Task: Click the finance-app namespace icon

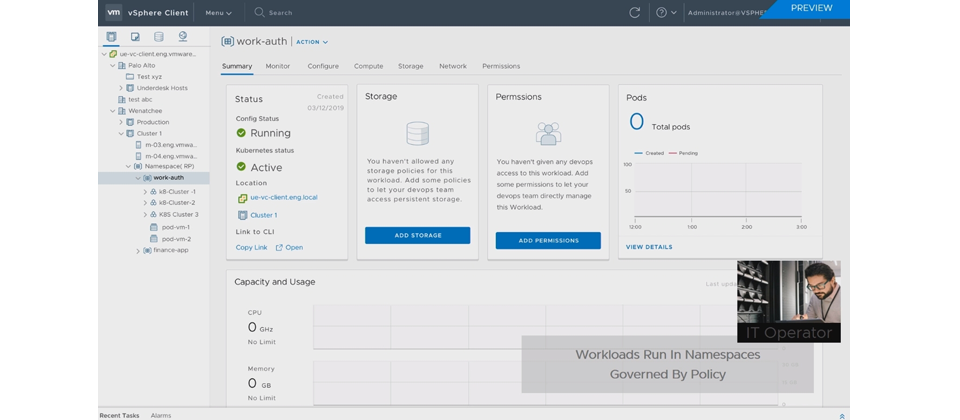Action: pos(147,250)
